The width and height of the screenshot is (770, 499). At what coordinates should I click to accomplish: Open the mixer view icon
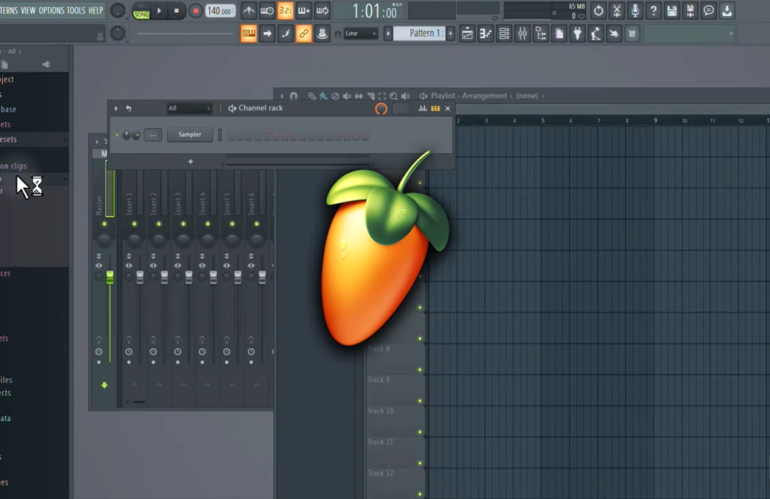coord(522,33)
